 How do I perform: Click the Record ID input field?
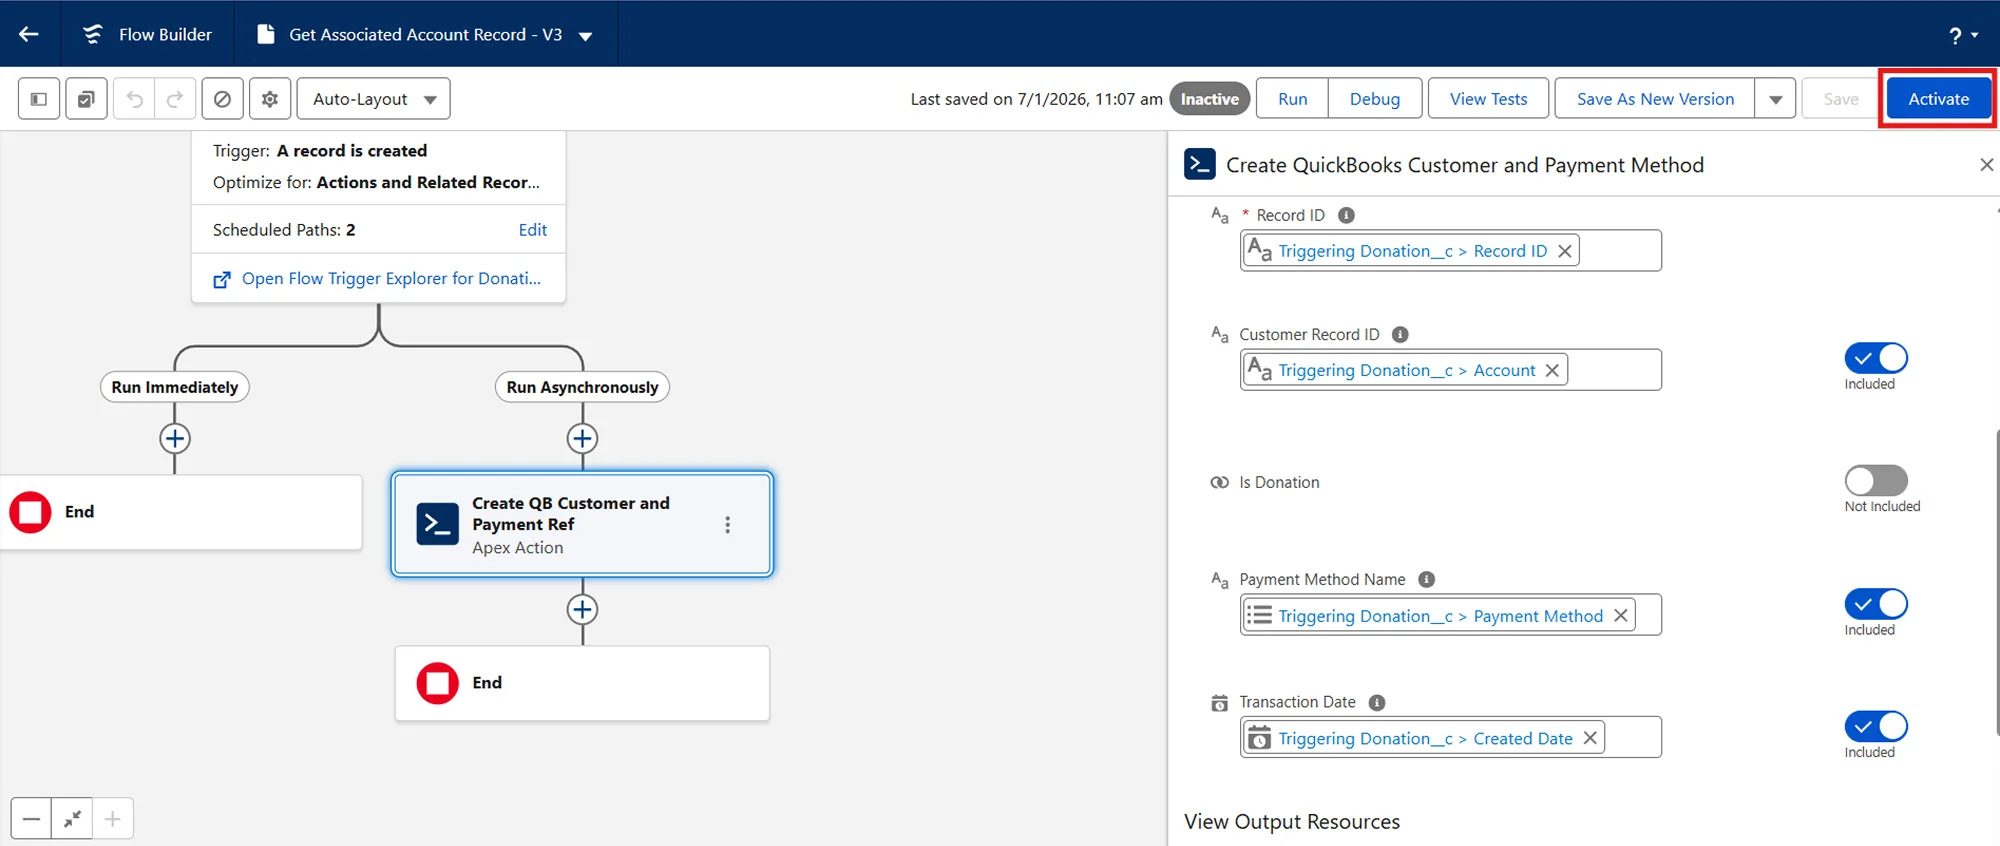(x=1450, y=251)
